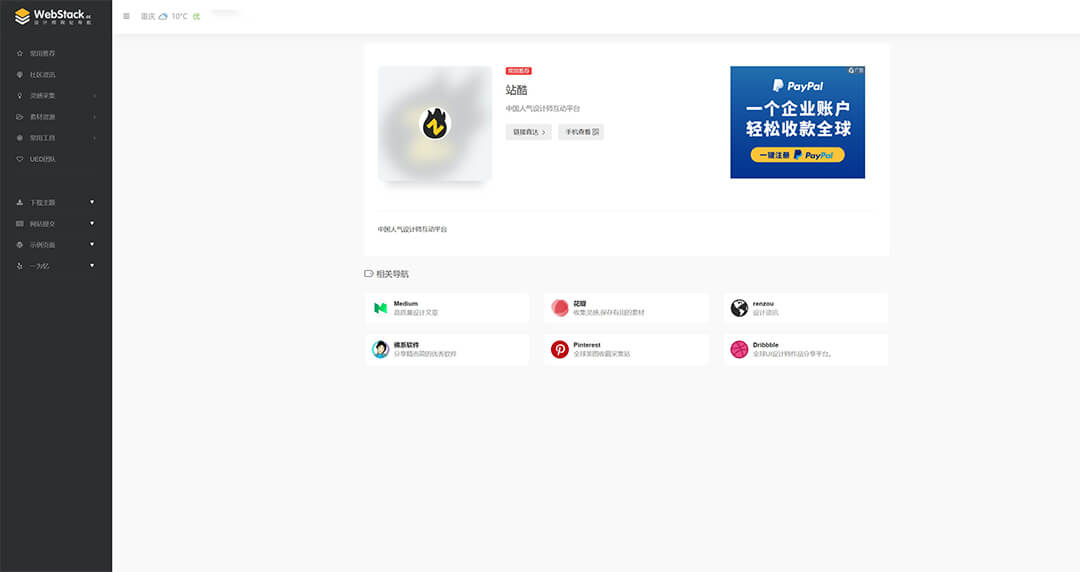This screenshot has width=1080, height=572.
Task: Click the 手机查看 QR button
Action: tap(581, 132)
